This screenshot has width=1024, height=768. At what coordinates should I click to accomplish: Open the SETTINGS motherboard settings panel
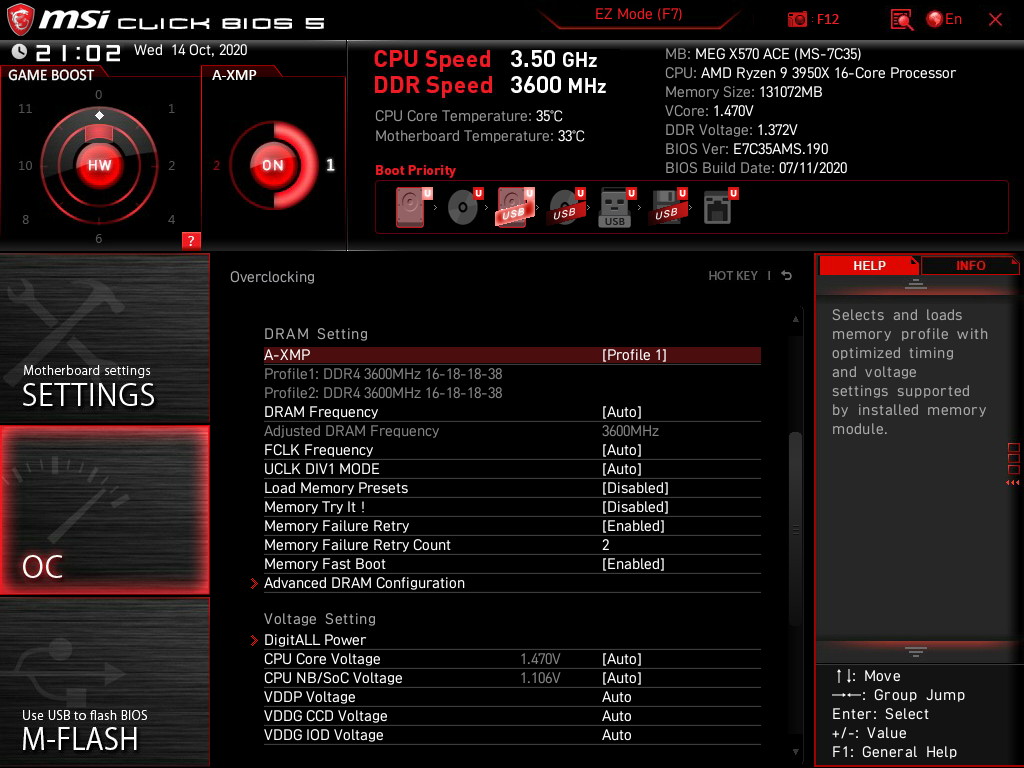(x=104, y=338)
